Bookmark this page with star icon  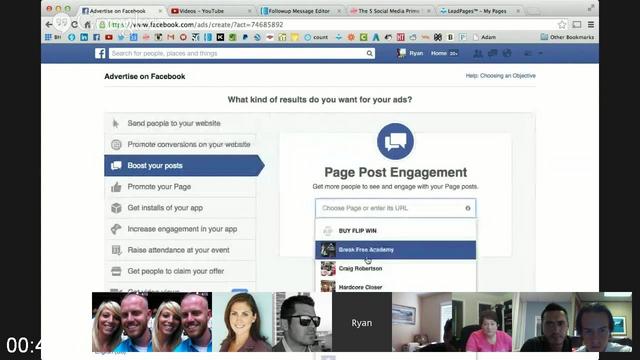(562, 24)
